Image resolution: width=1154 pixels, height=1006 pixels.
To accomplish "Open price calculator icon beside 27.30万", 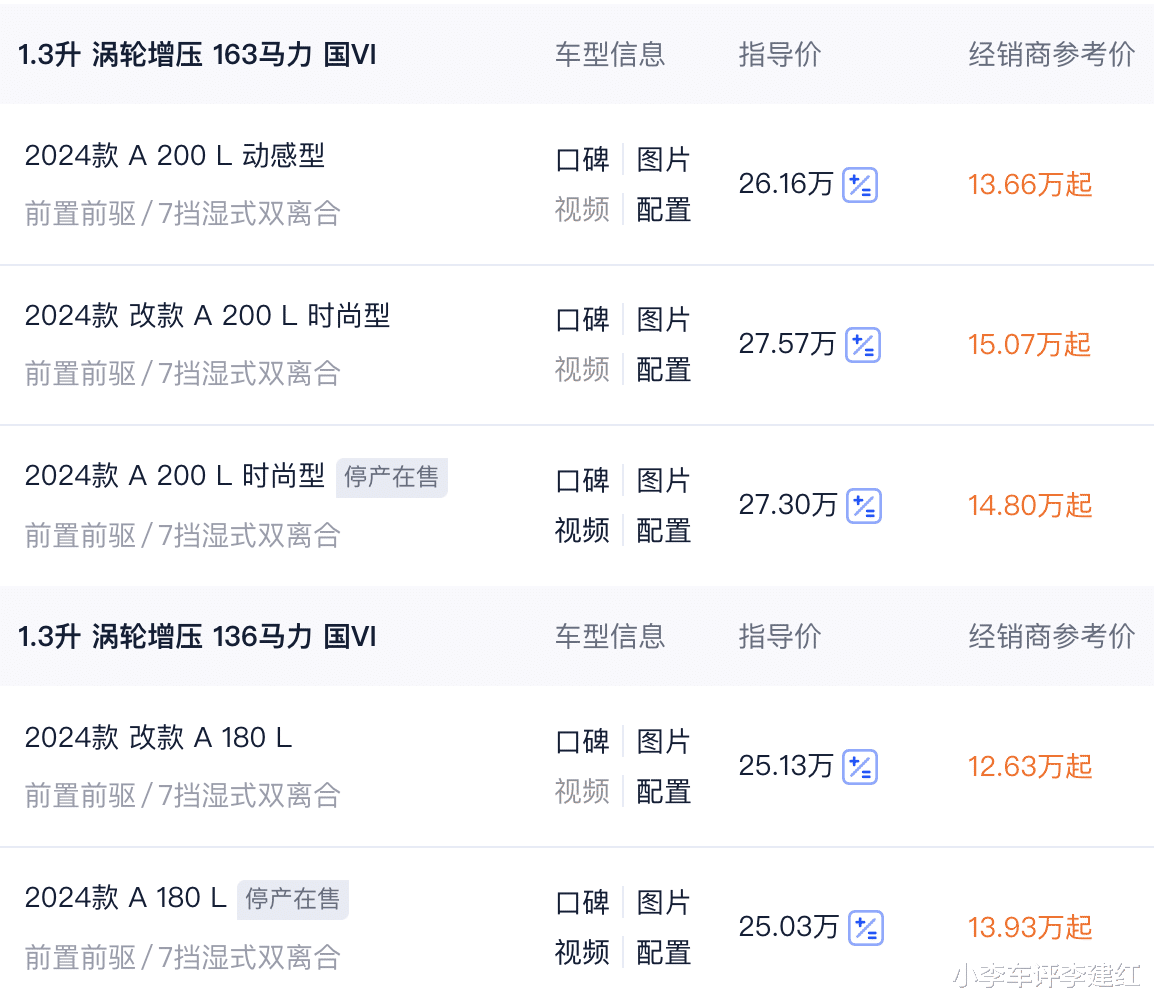I will [864, 506].
